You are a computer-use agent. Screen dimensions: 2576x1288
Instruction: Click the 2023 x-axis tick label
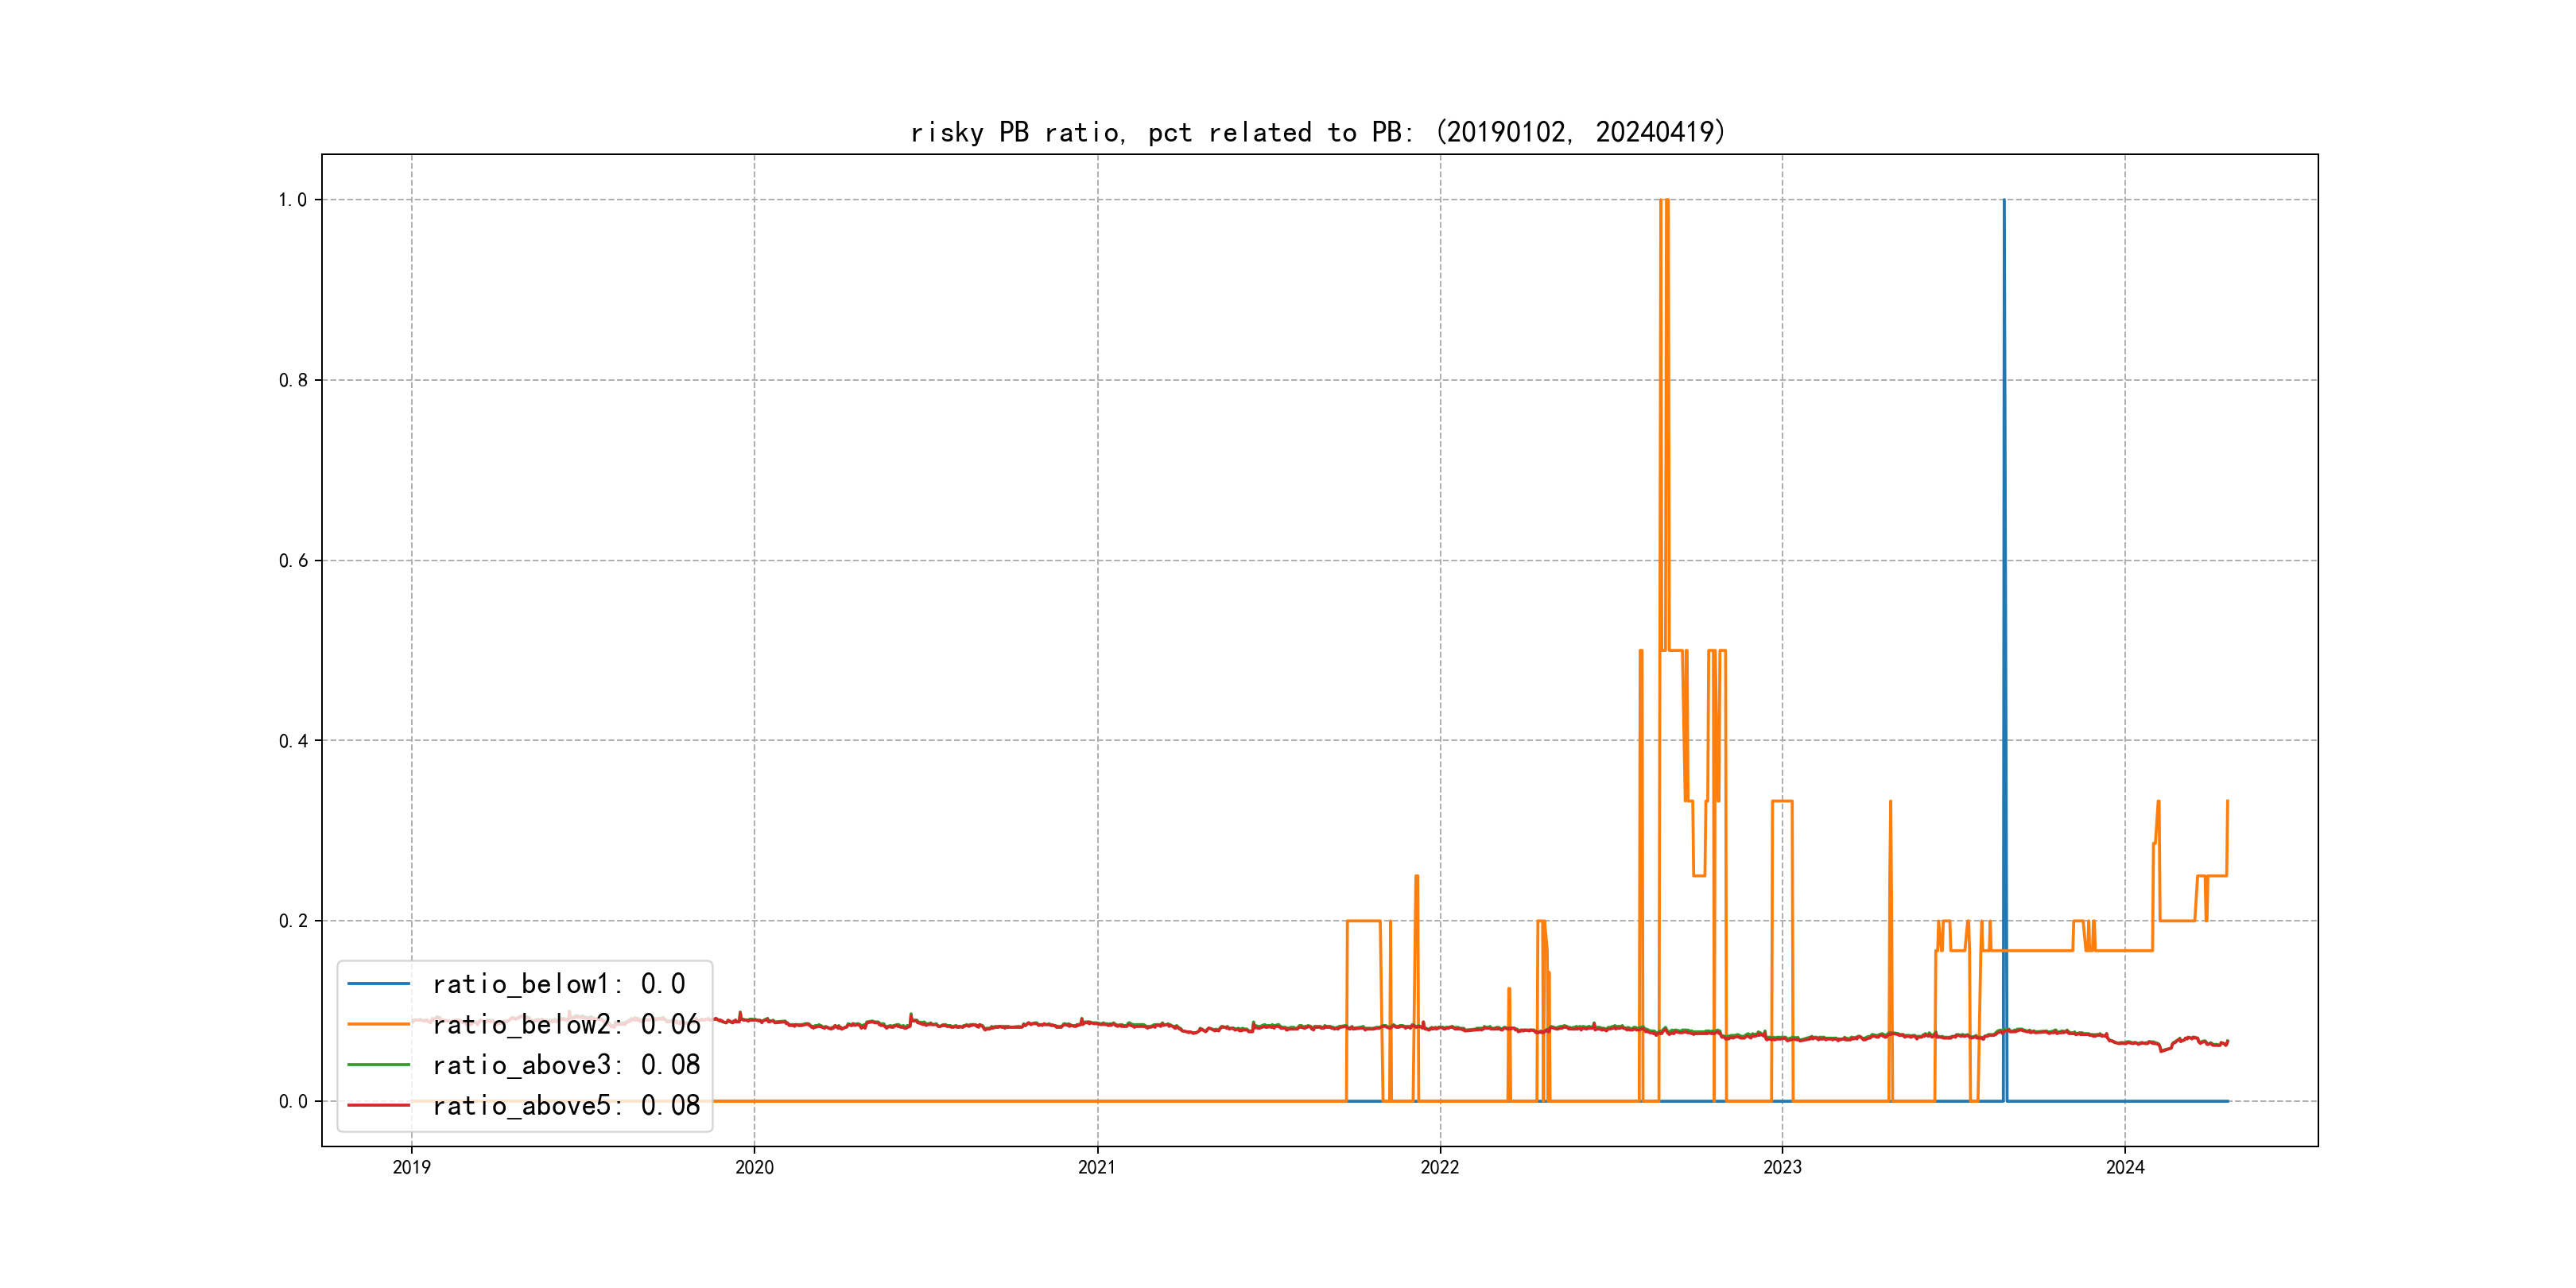coord(1782,1167)
